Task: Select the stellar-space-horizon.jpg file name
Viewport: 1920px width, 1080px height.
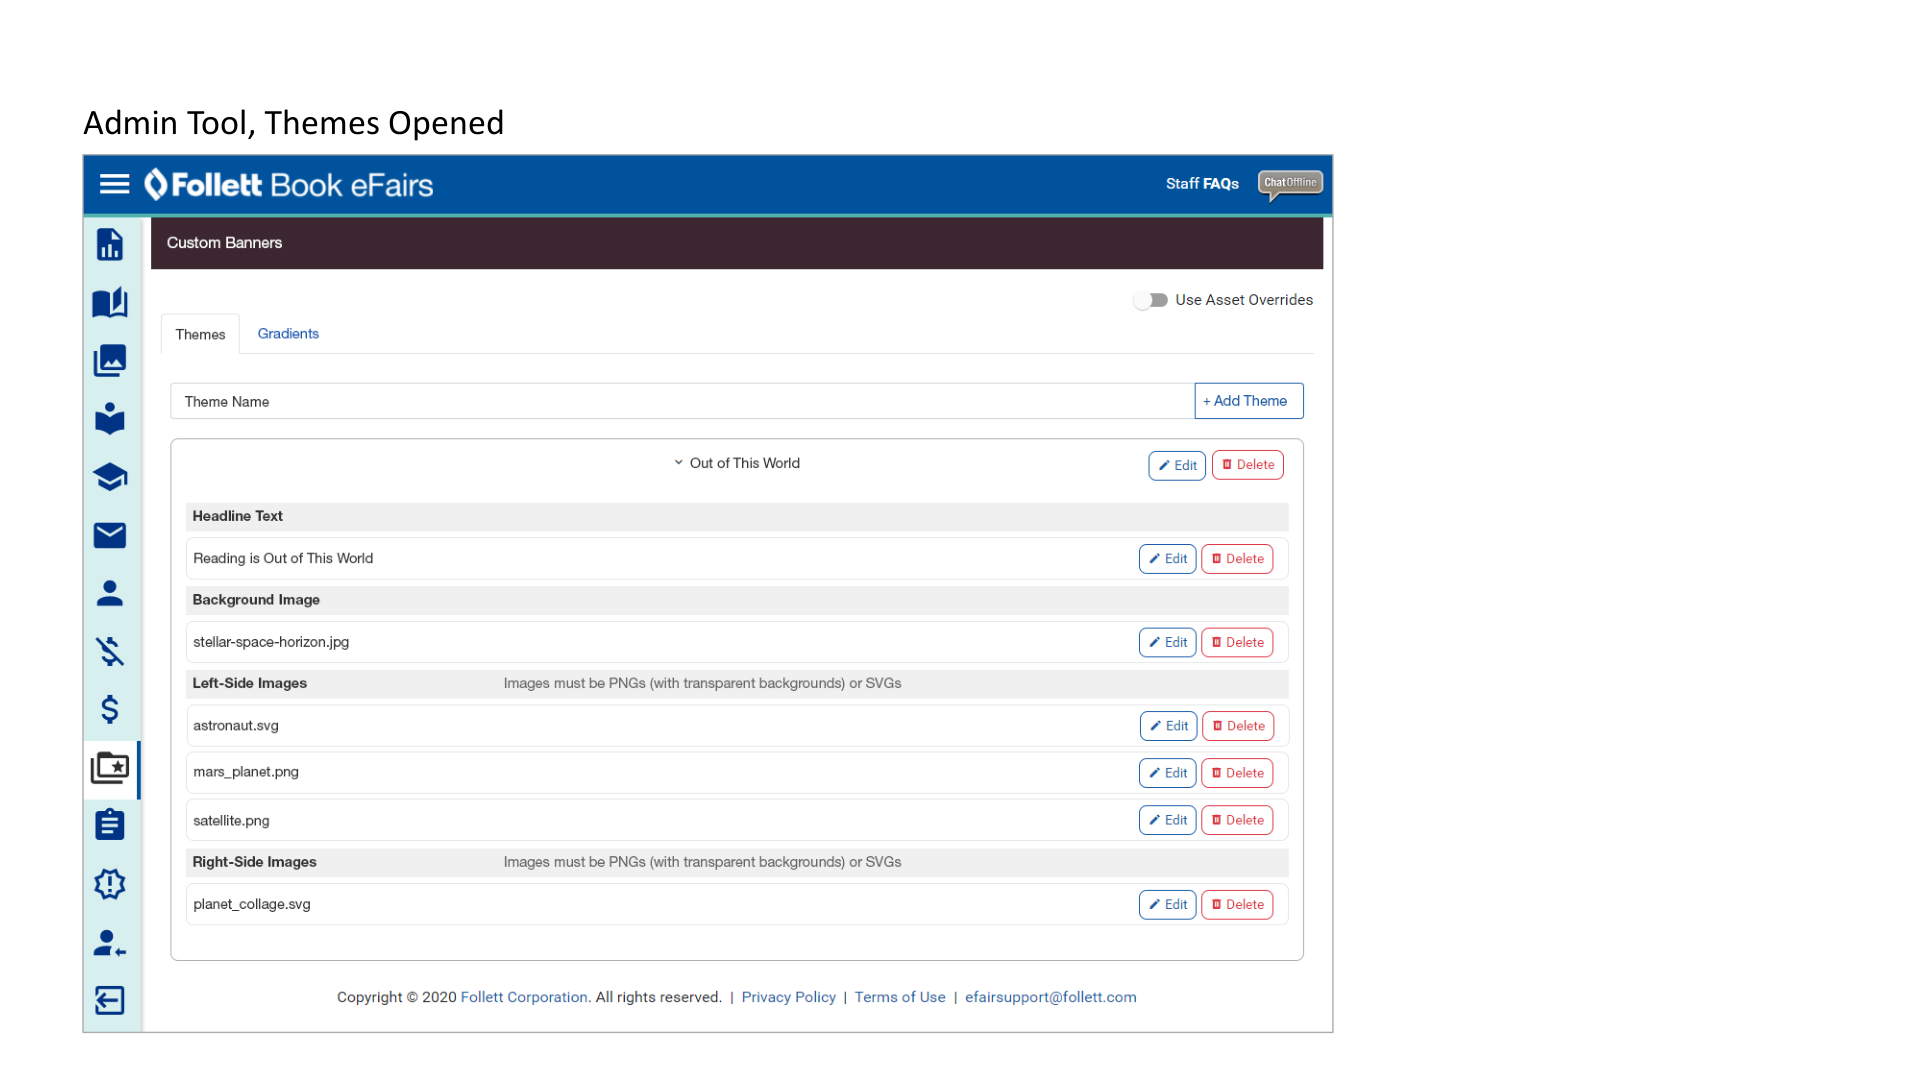Action: click(x=271, y=642)
